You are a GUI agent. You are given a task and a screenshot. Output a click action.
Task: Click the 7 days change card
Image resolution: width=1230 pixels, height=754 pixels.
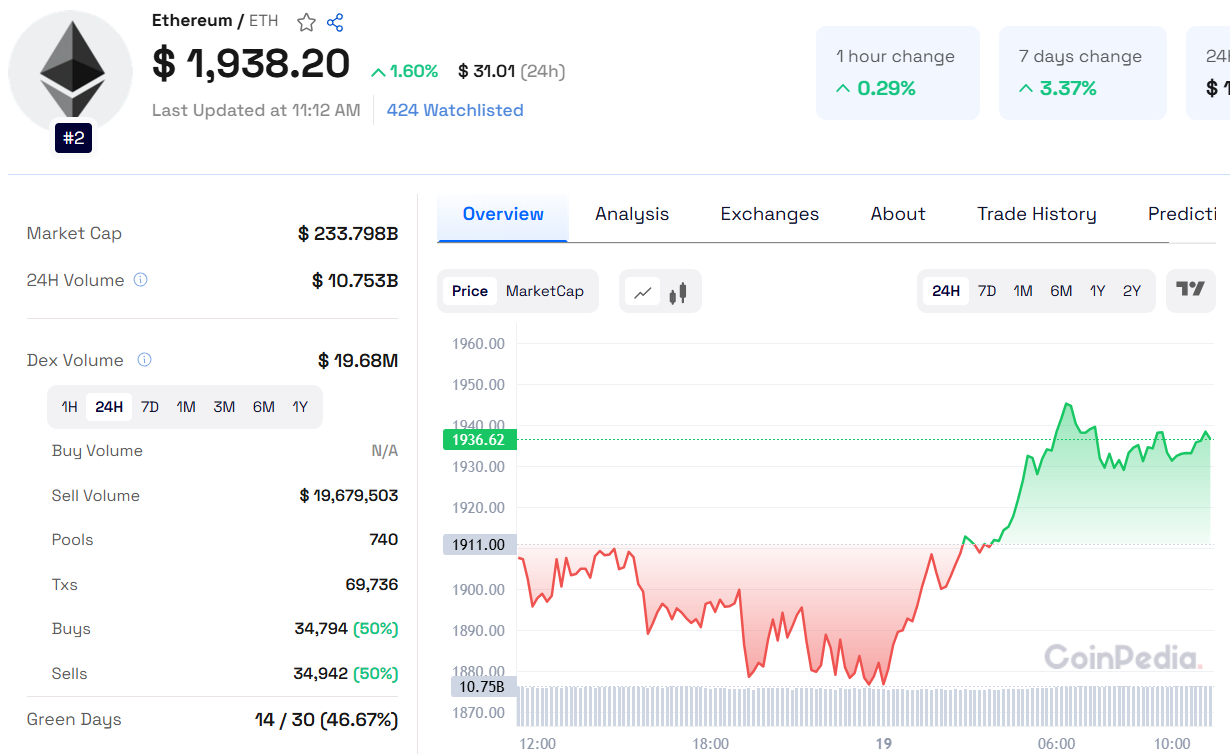pyautogui.click(x=1083, y=73)
